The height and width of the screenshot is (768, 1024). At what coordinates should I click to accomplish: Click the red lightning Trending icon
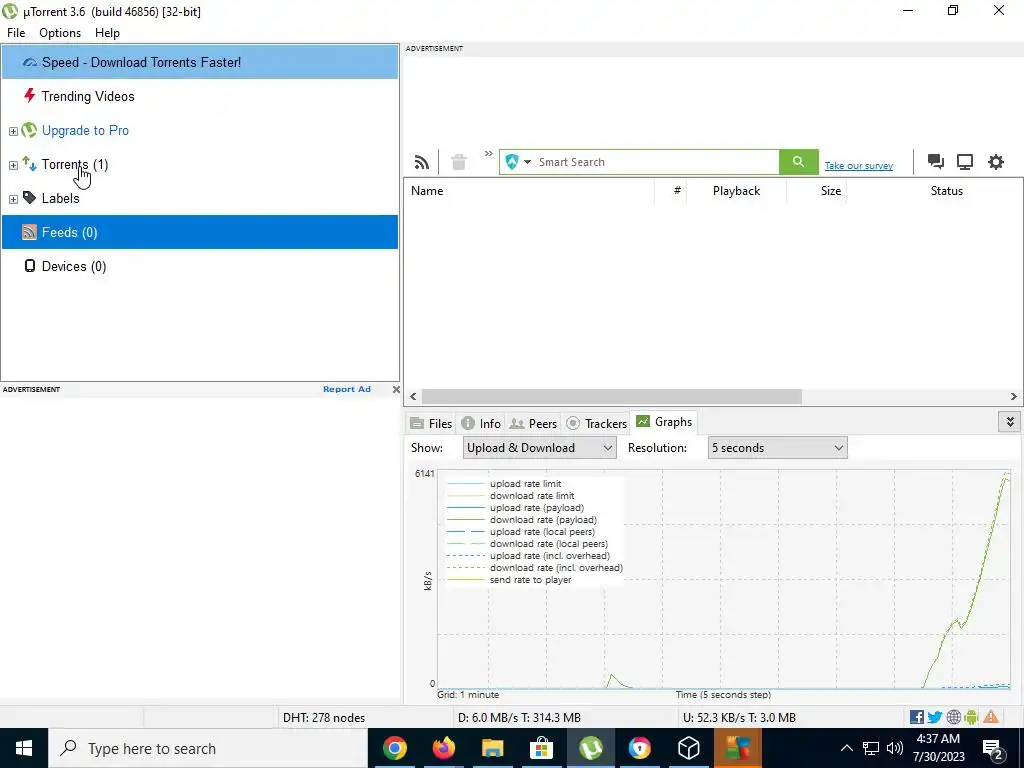pos(29,96)
